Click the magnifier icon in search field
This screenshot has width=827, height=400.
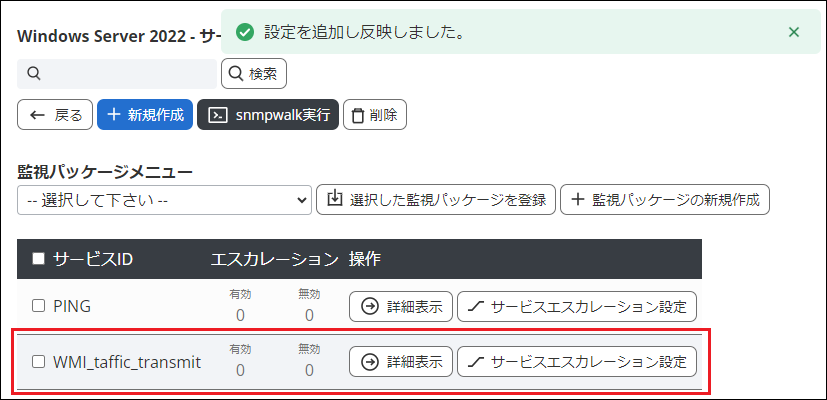click(x=33, y=73)
